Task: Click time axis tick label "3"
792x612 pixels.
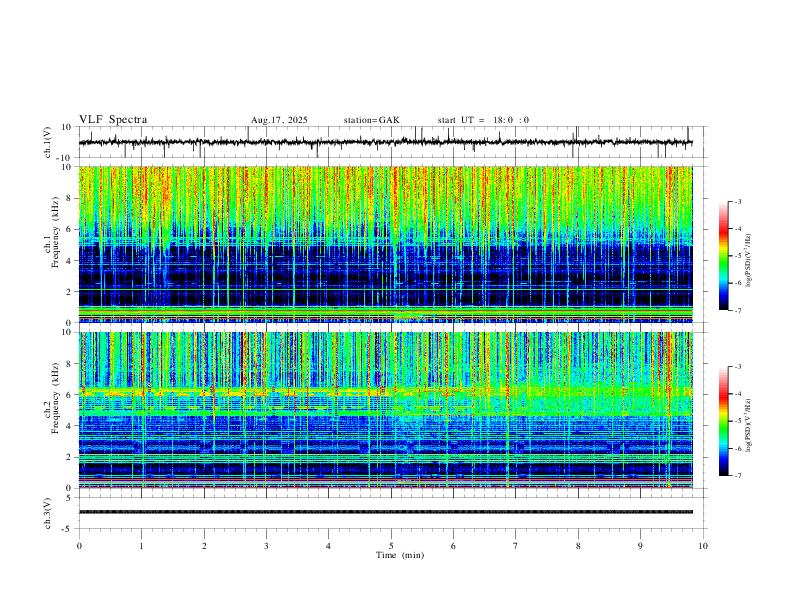Action: (x=266, y=546)
